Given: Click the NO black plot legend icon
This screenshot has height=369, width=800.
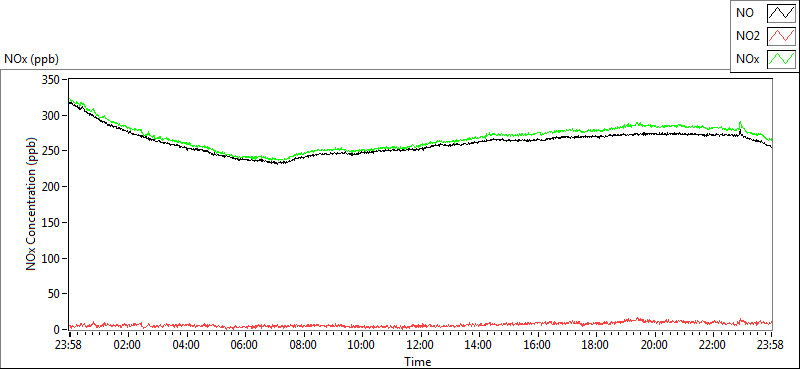Looking at the screenshot, I should 782,13.
